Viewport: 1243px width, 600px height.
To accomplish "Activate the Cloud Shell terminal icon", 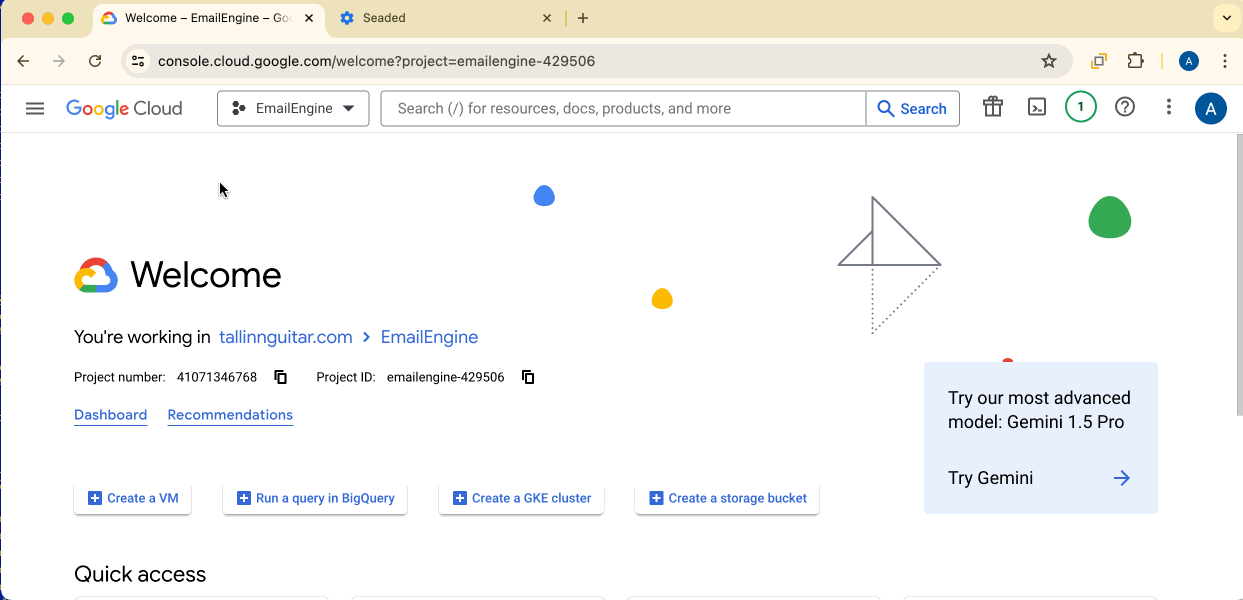I will (1036, 108).
